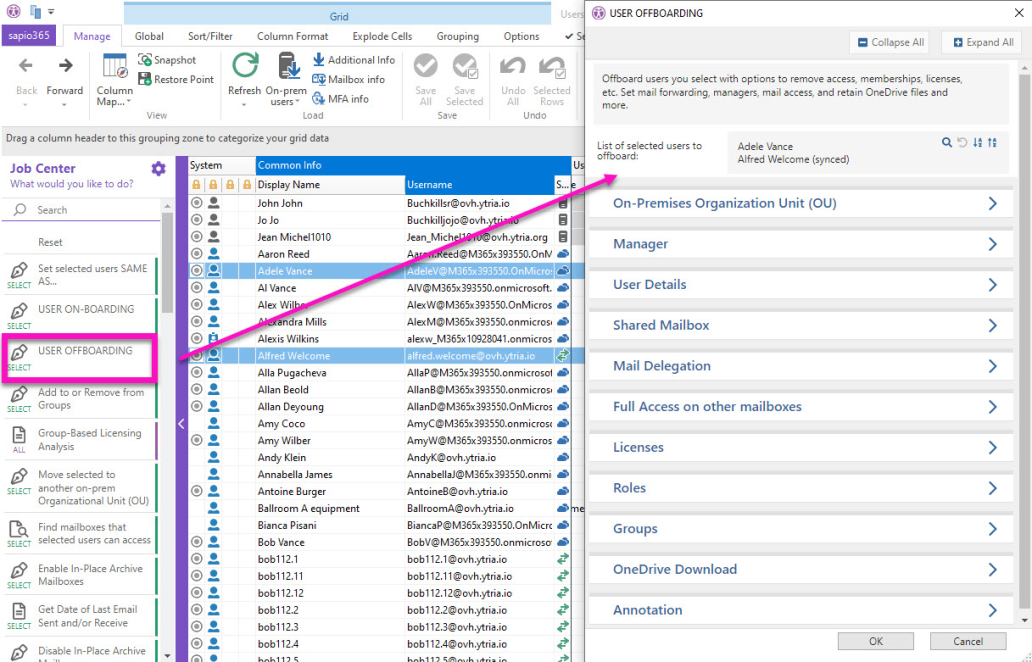This screenshot has height=662, width=1032.
Task: Click the Username column header
Action: point(479,185)
